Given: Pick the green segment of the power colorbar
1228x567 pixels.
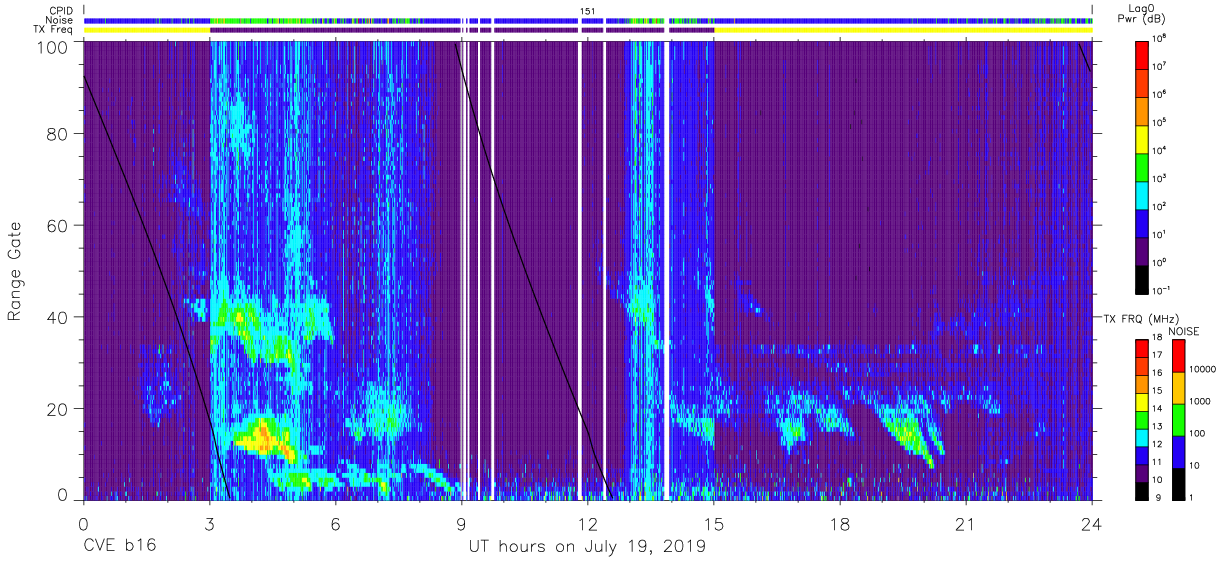Looking at the screenshot, I should (1143, 166).
